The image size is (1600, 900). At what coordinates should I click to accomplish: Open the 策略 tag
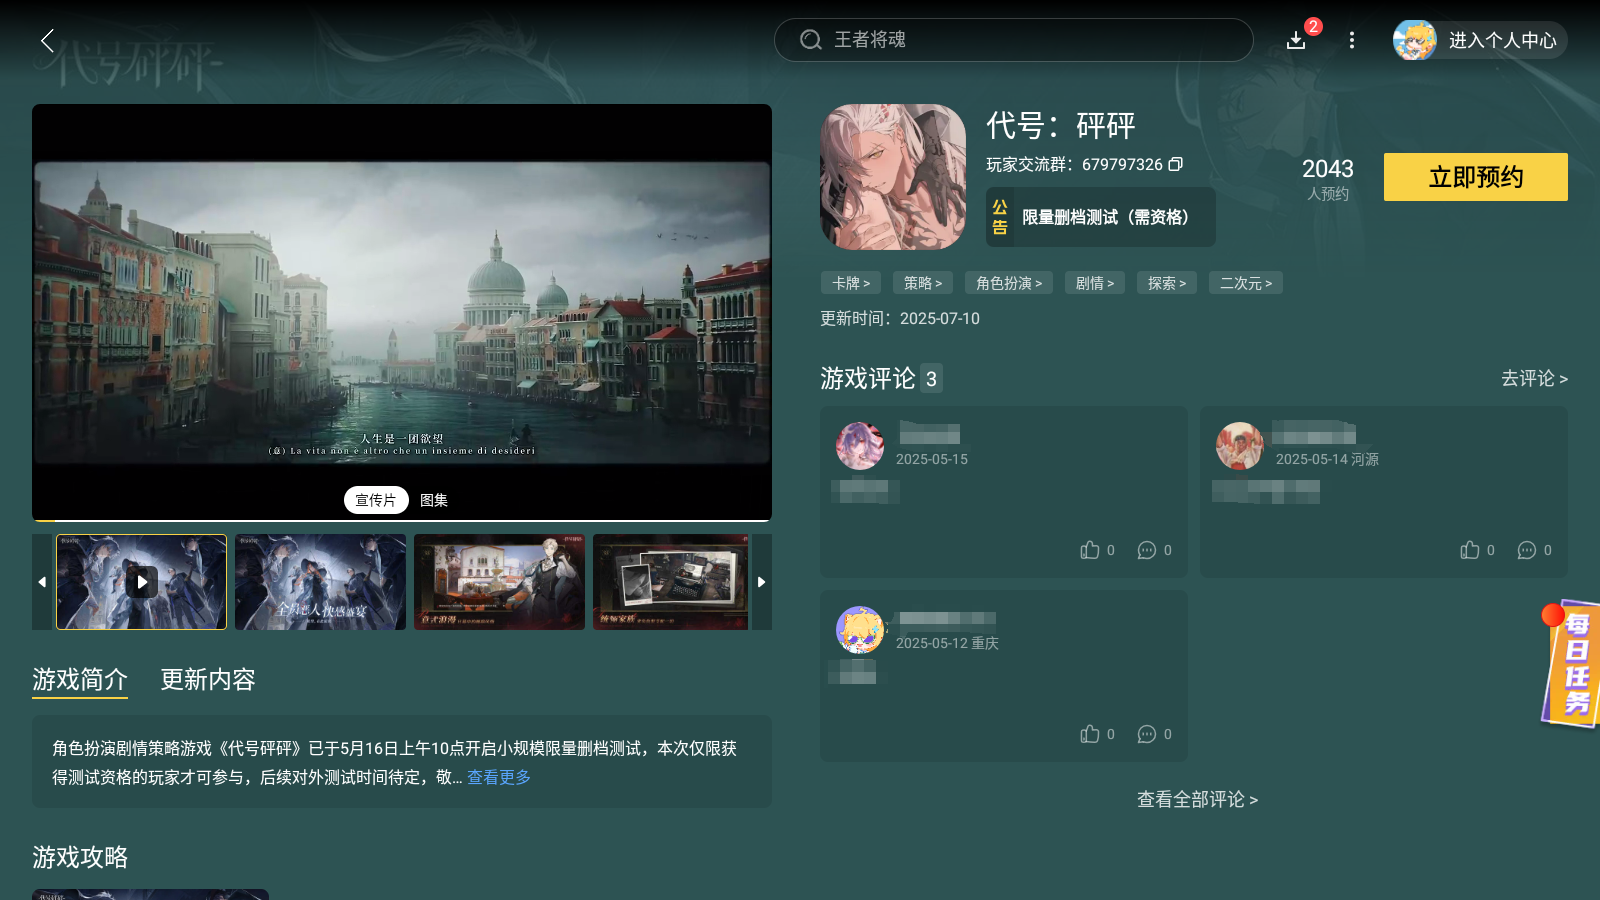923,283
